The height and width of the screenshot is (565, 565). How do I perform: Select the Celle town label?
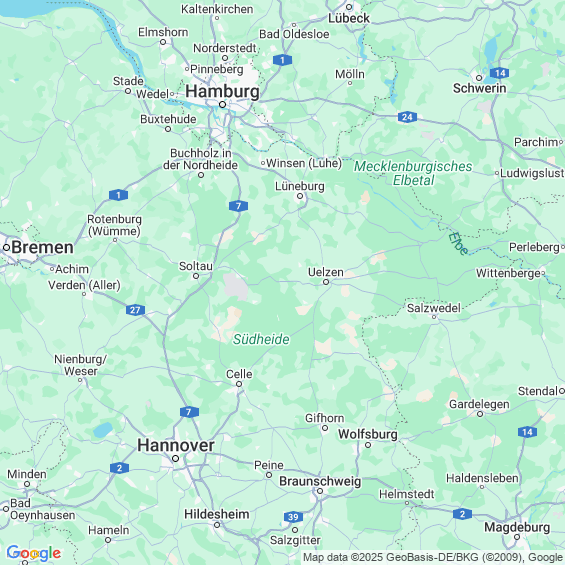tap(239, 374)
